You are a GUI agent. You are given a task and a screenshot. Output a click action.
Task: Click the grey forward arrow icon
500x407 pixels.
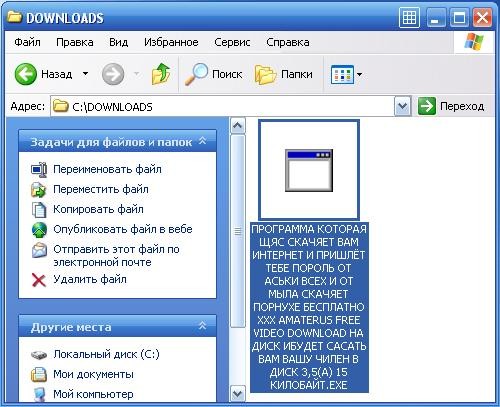[x=113, y=74]
